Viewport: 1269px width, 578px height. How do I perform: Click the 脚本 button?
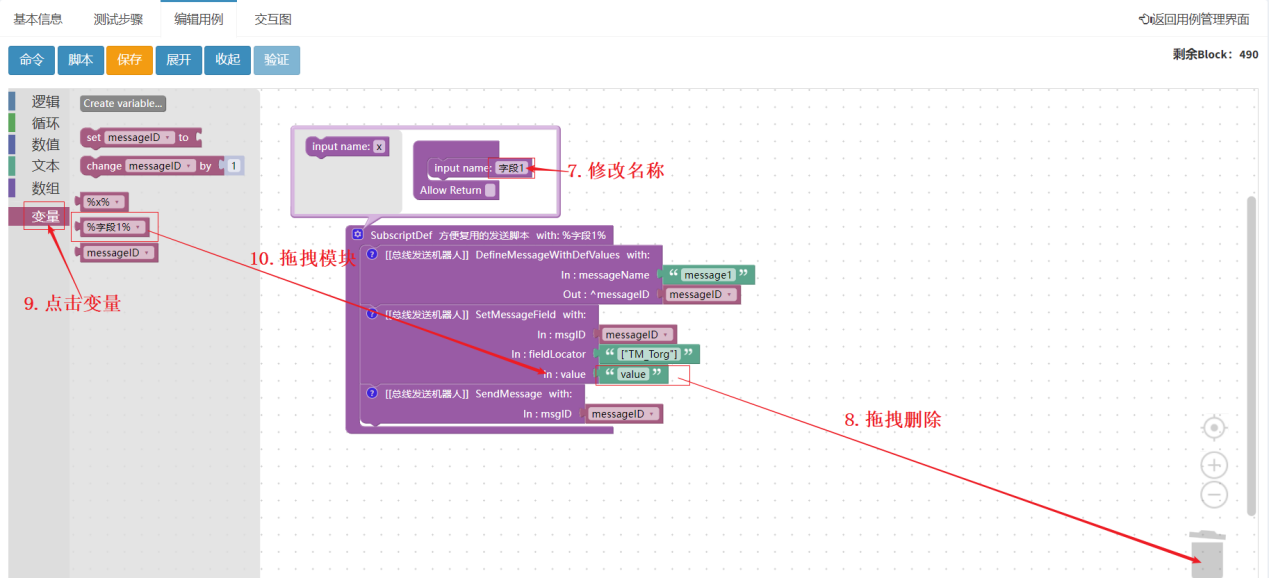click(x=80, y=60)
